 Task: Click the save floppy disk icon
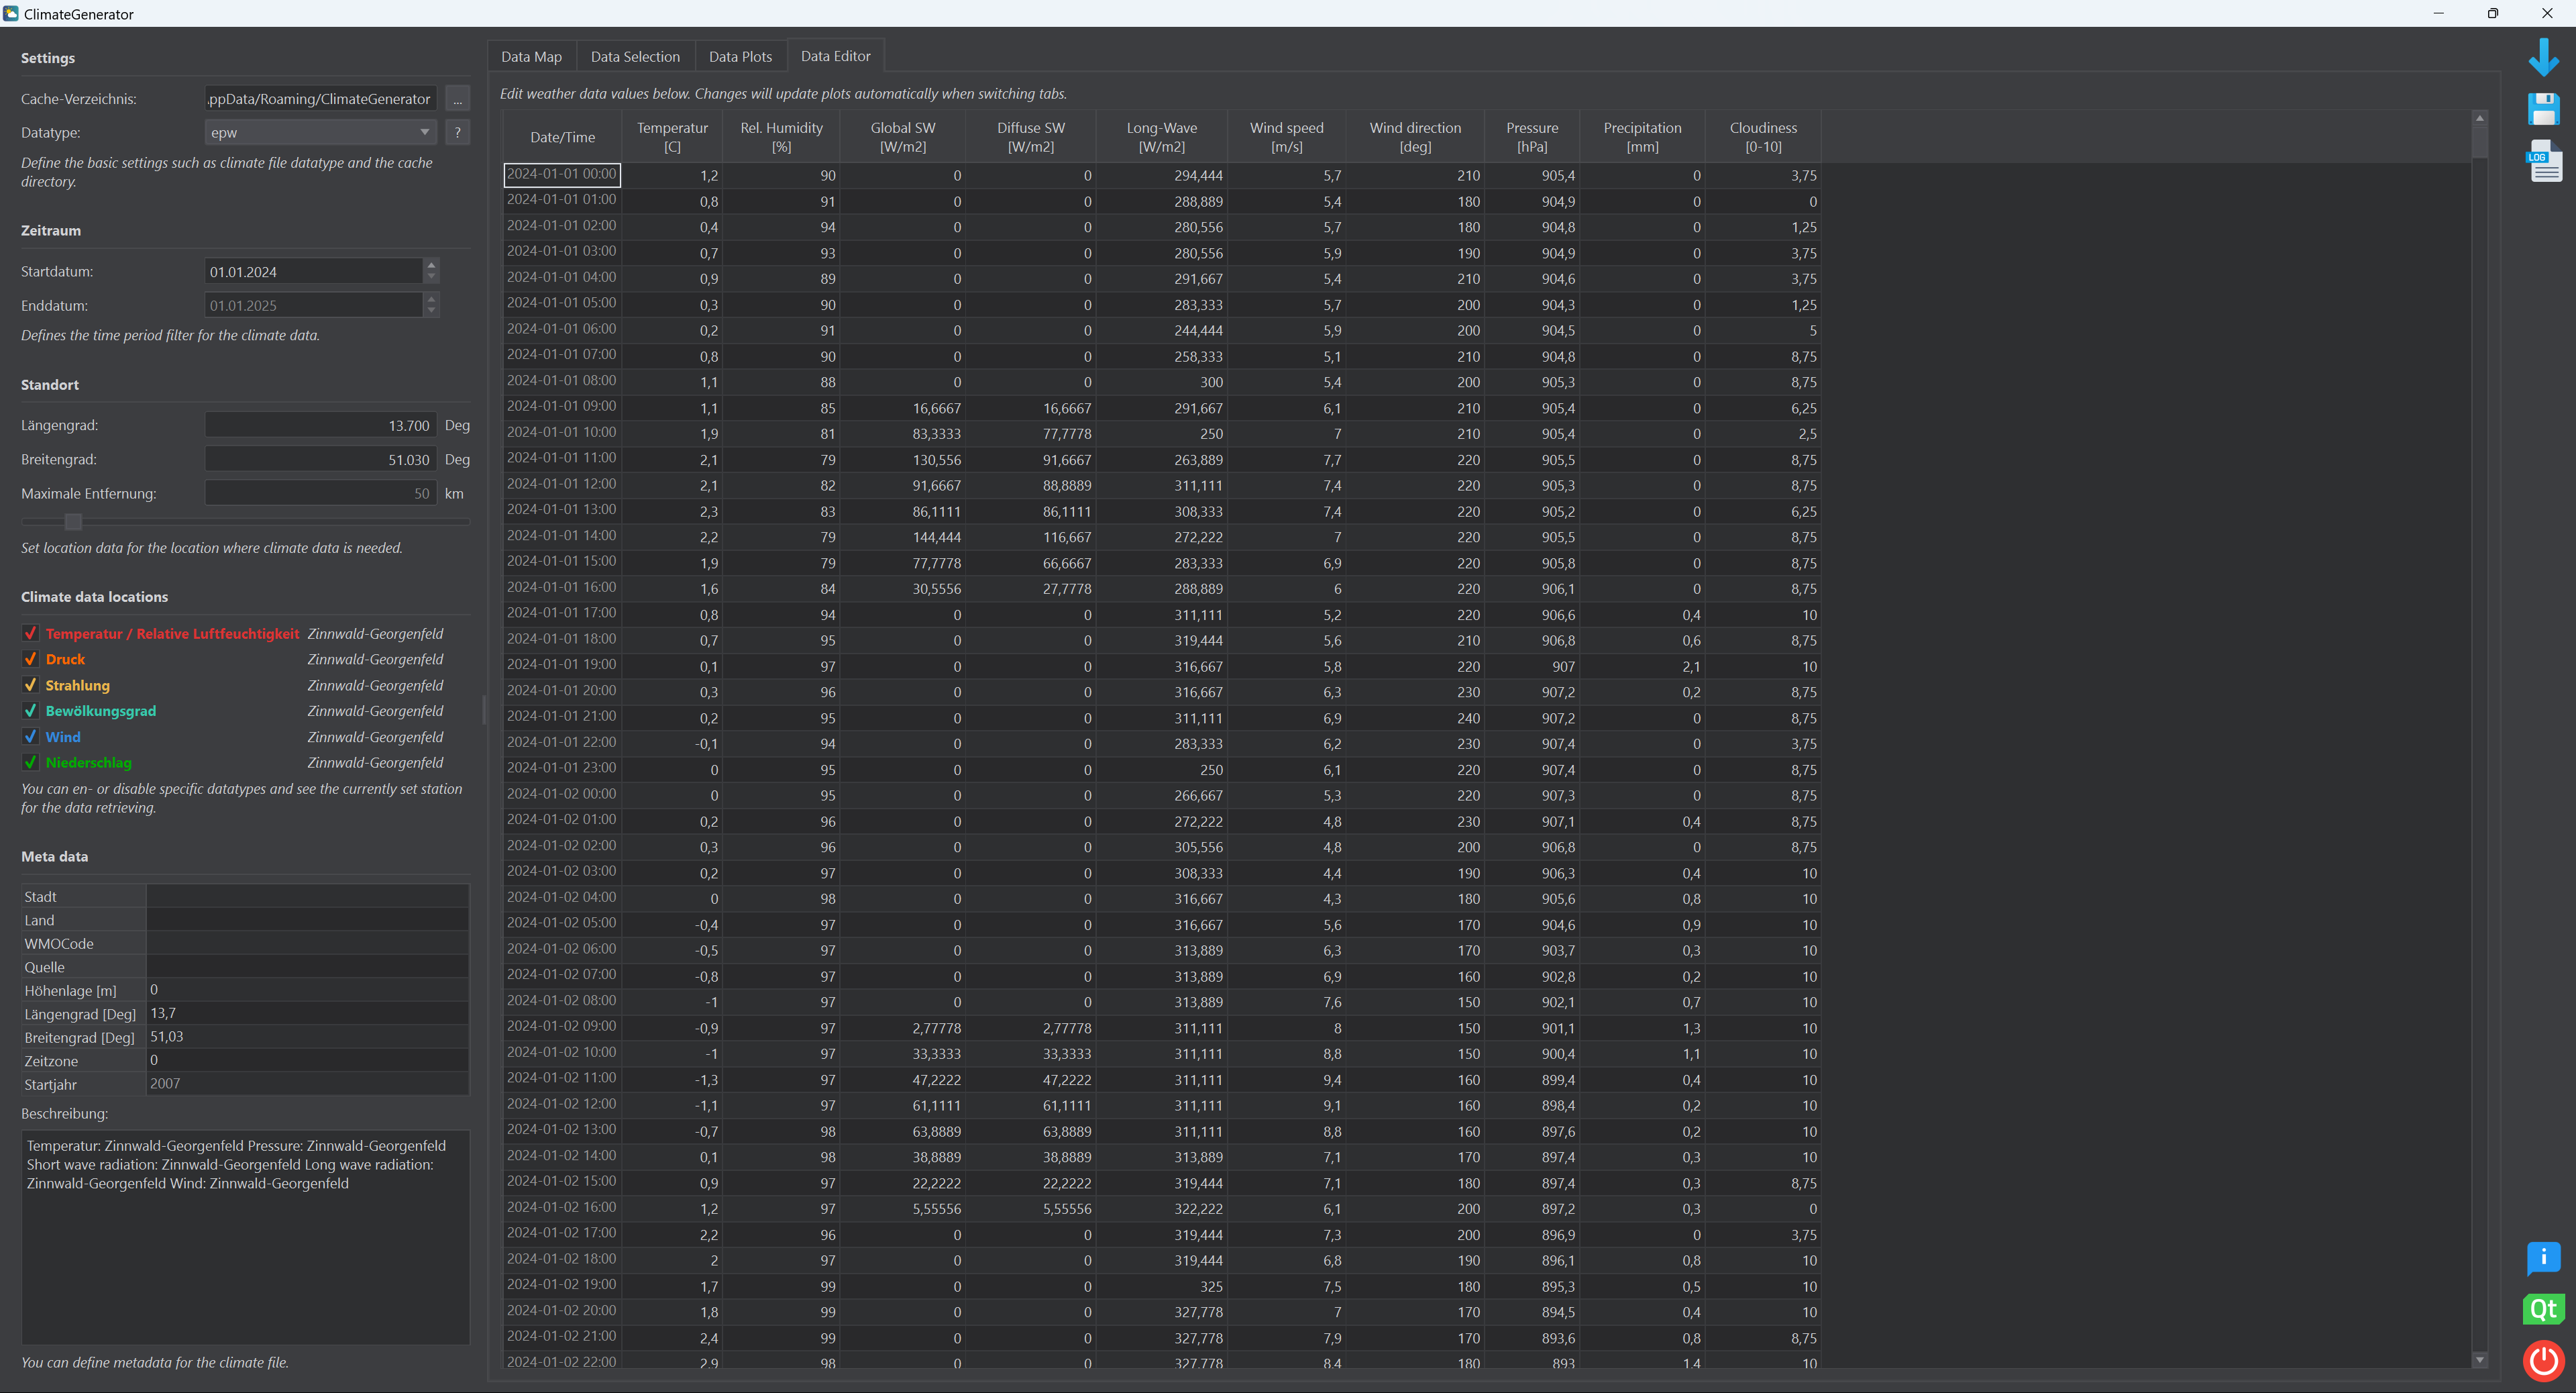click(x=2543, y=109)
